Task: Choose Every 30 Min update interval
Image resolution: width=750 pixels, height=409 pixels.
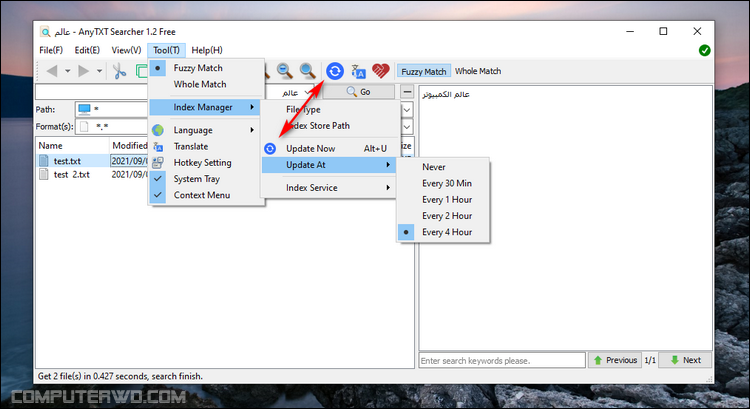Action: click(443, 183)
